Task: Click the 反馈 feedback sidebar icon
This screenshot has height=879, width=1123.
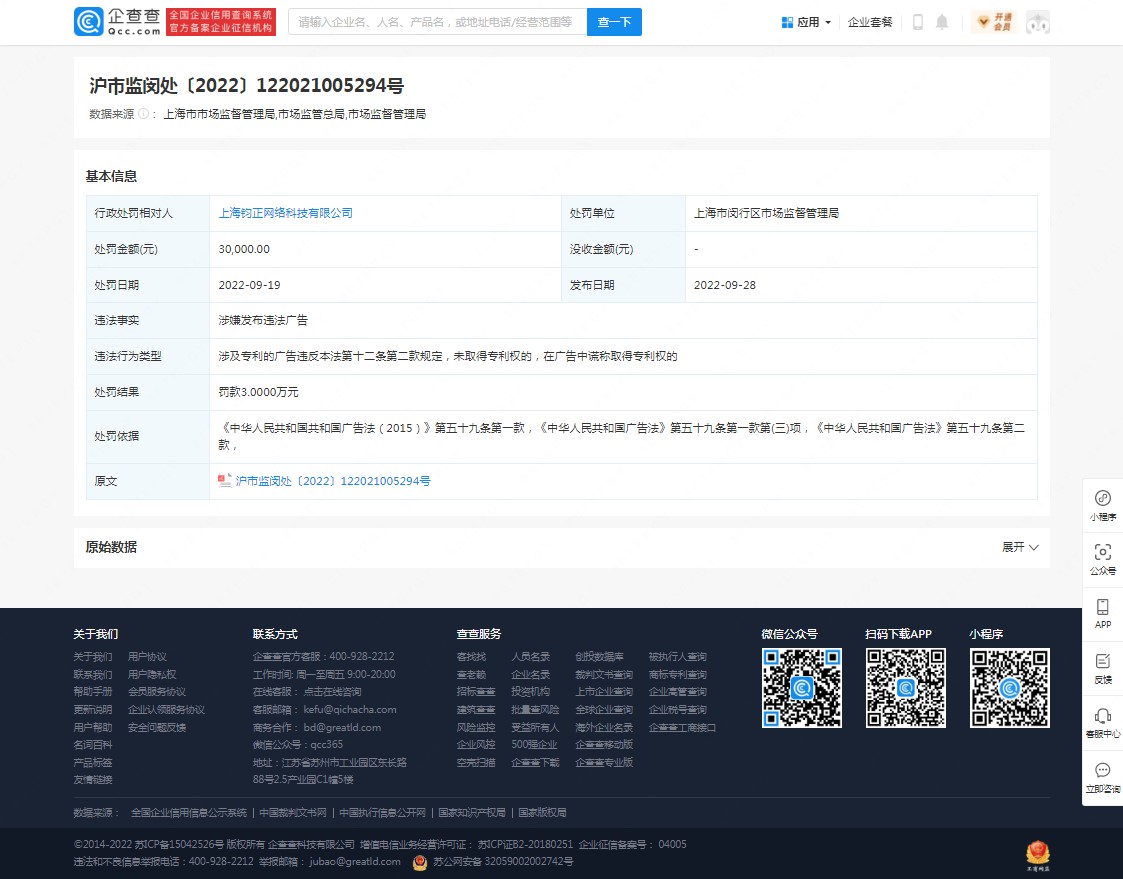Action: pos(1102,668)
